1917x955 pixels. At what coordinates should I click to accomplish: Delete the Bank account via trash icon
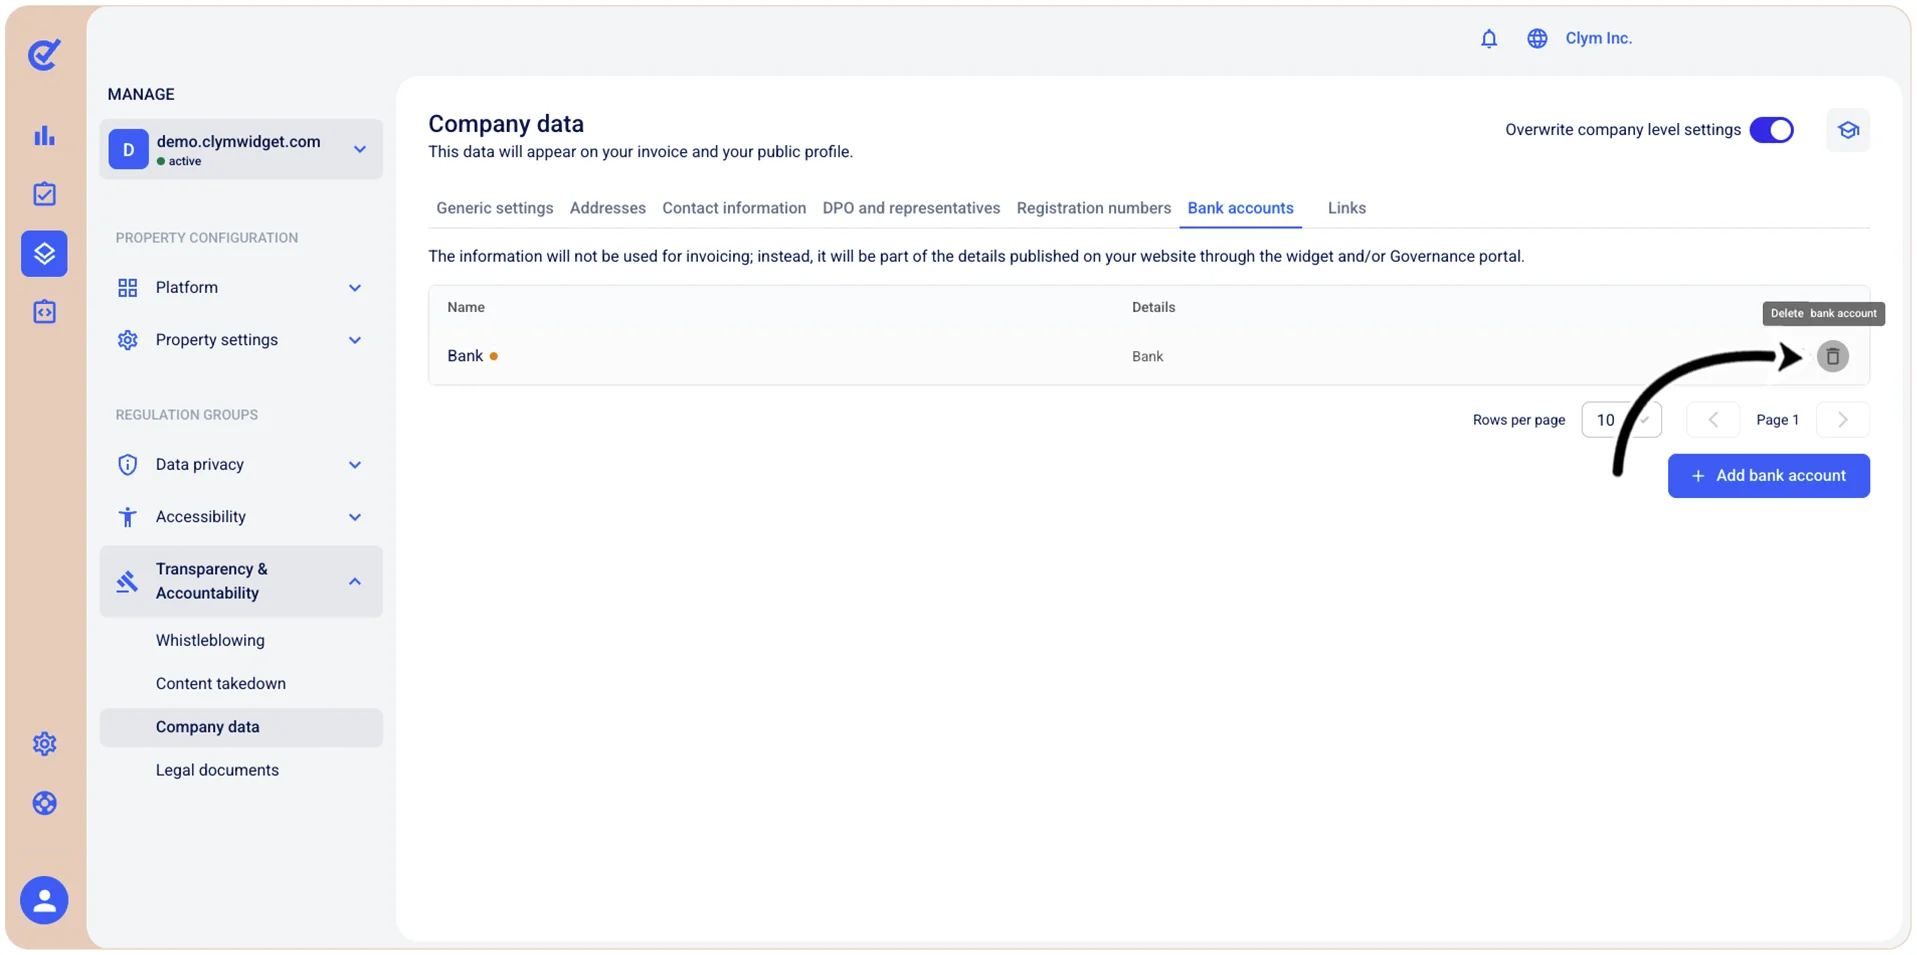pyautogui.click(x=1832, y=356)
